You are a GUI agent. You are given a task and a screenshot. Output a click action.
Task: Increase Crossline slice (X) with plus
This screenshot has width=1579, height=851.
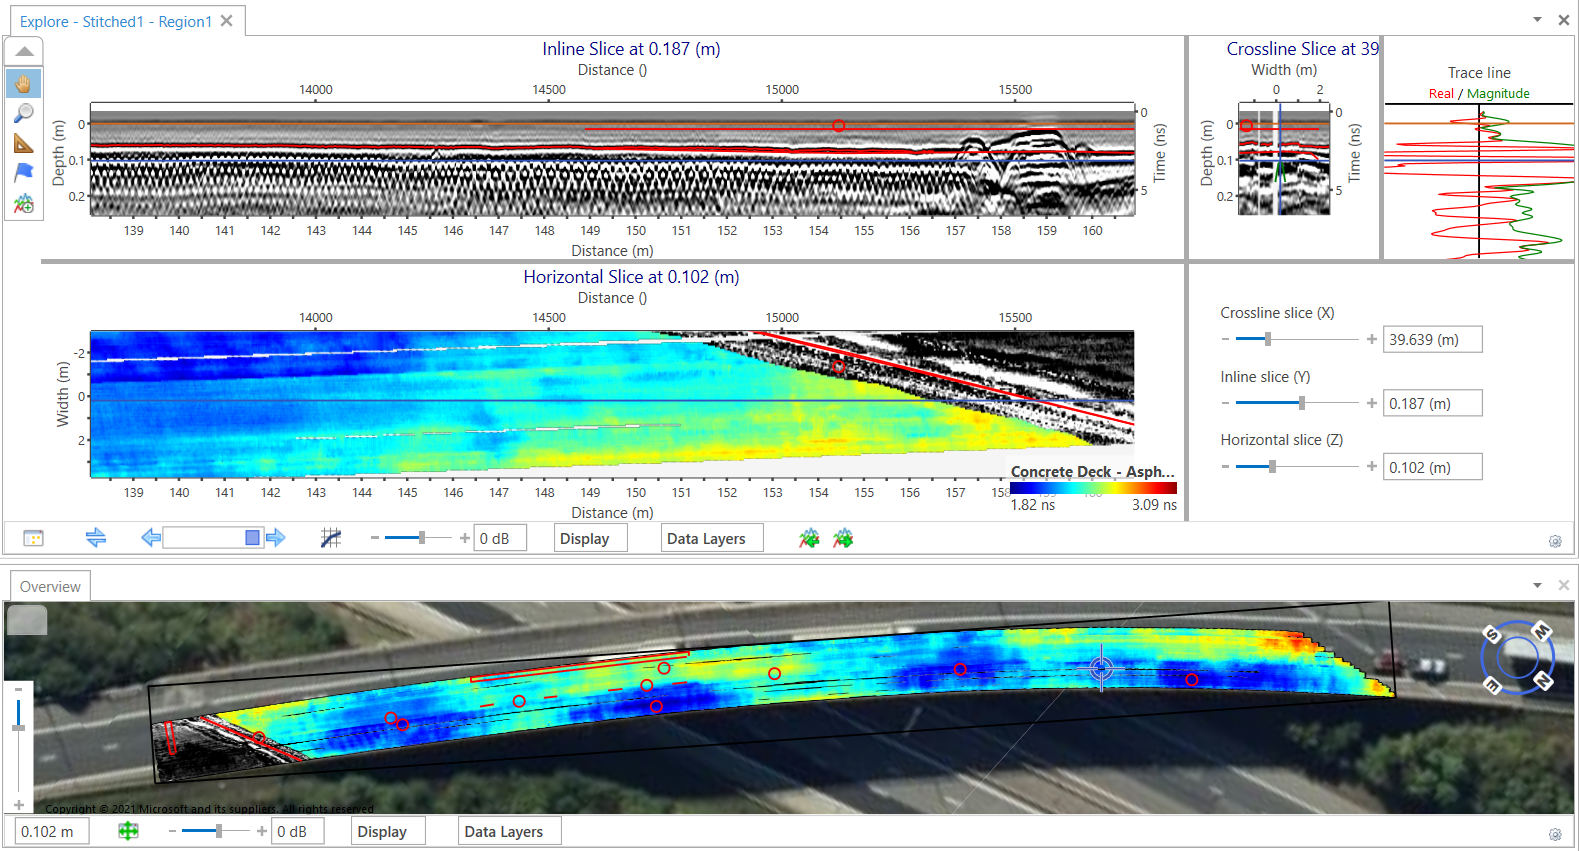click(1372, 339)
